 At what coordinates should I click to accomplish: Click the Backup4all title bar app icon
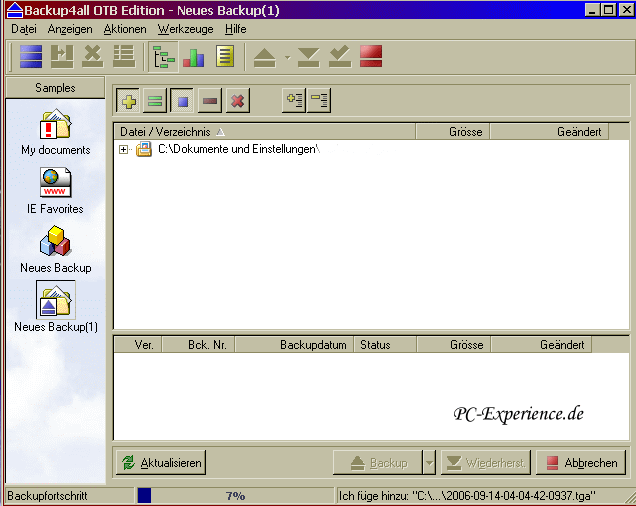[15, 10]
